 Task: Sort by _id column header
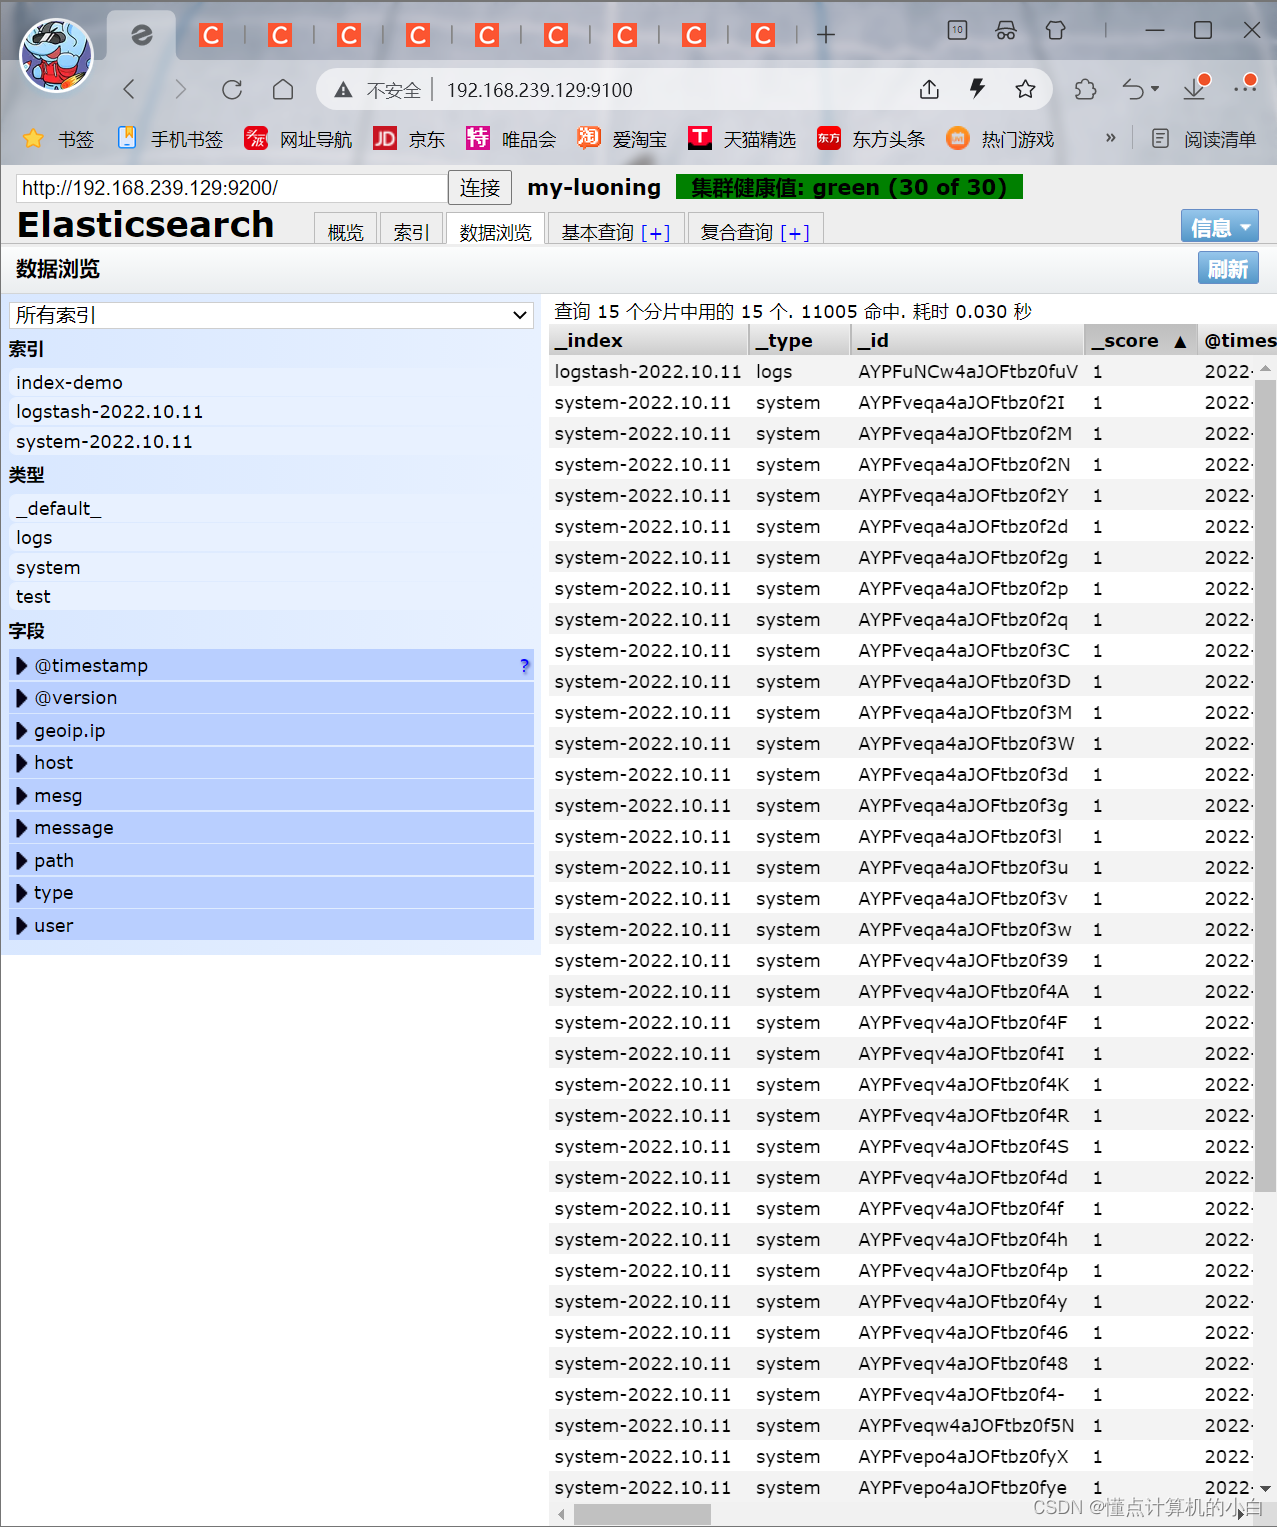966,340
